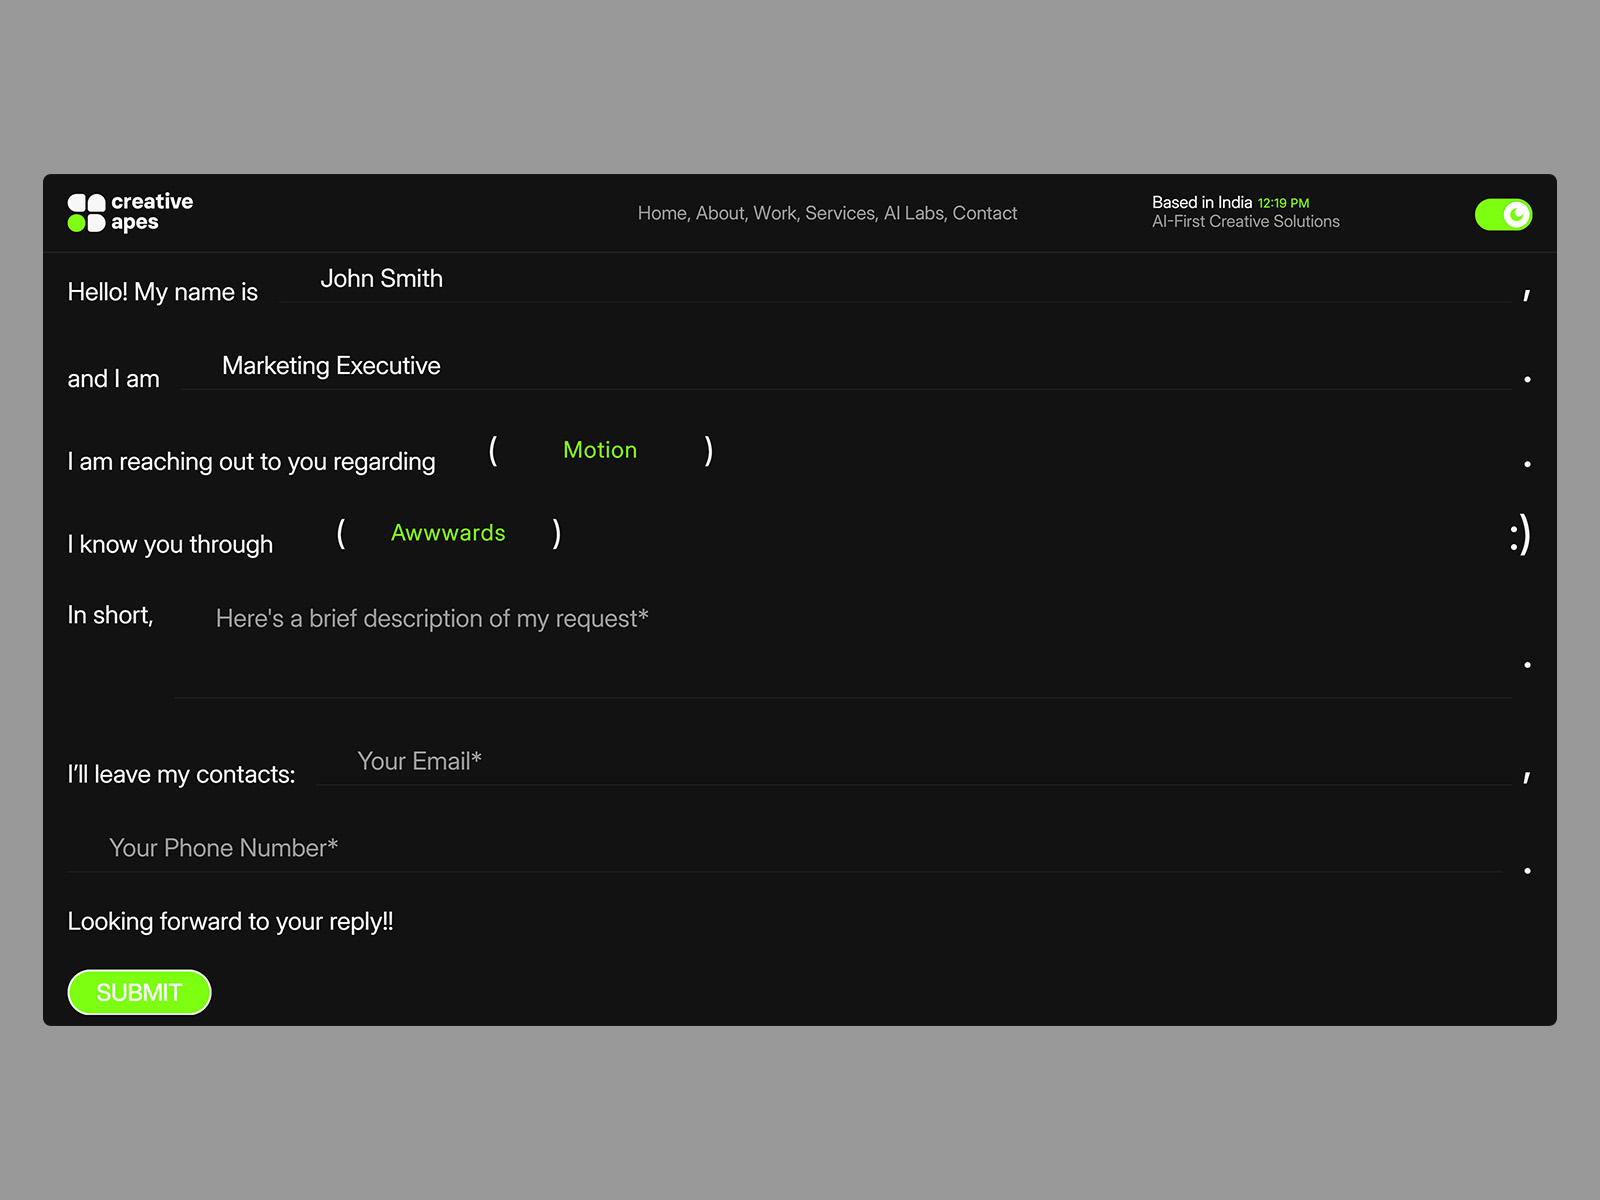Navigate to Services in the header
The width and height of the screenshot is (1600, 1200).
(840, 213)
